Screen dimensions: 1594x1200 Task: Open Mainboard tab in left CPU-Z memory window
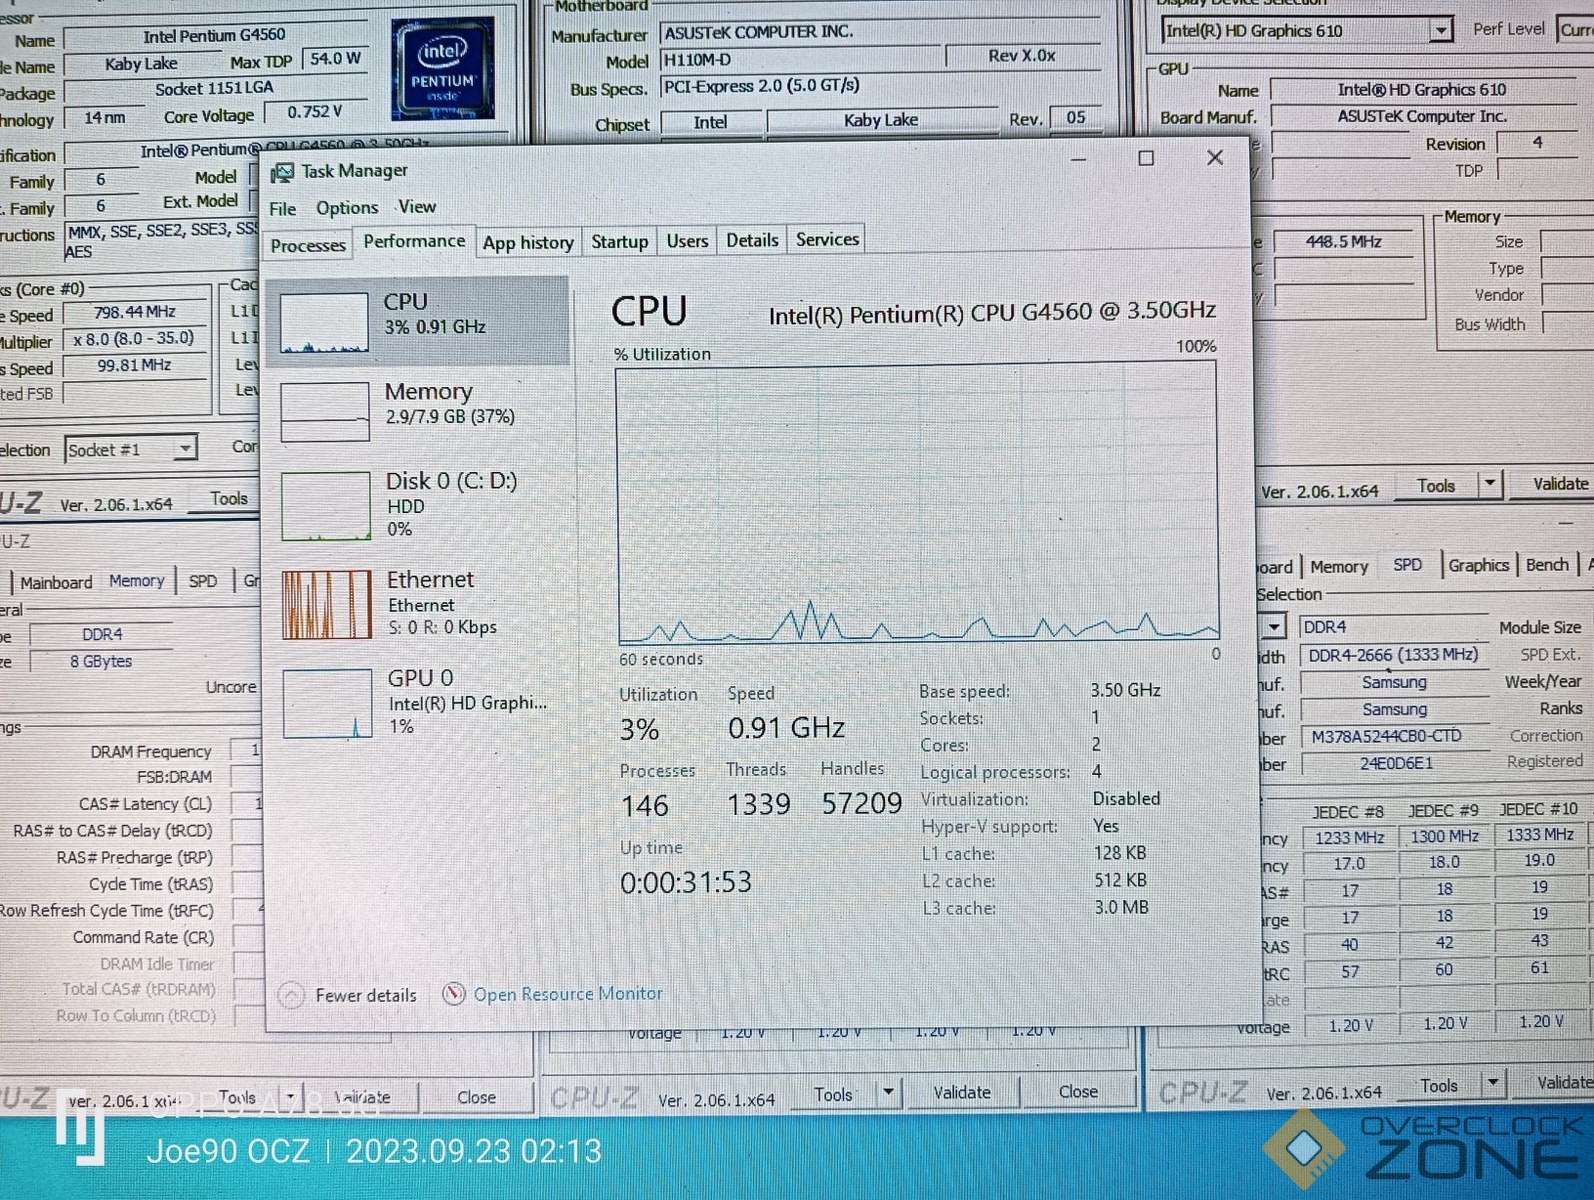[x=56, y=582]
